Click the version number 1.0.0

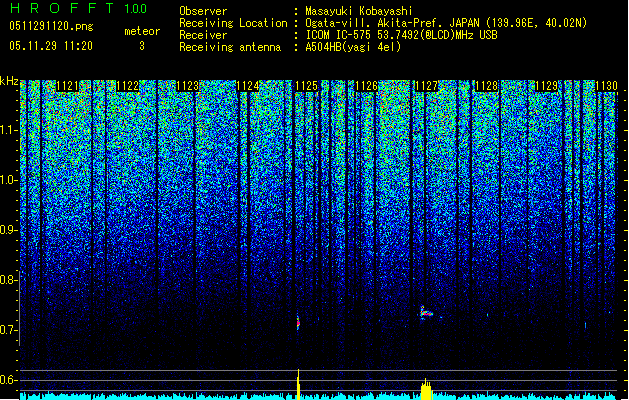tap(135, 9)
